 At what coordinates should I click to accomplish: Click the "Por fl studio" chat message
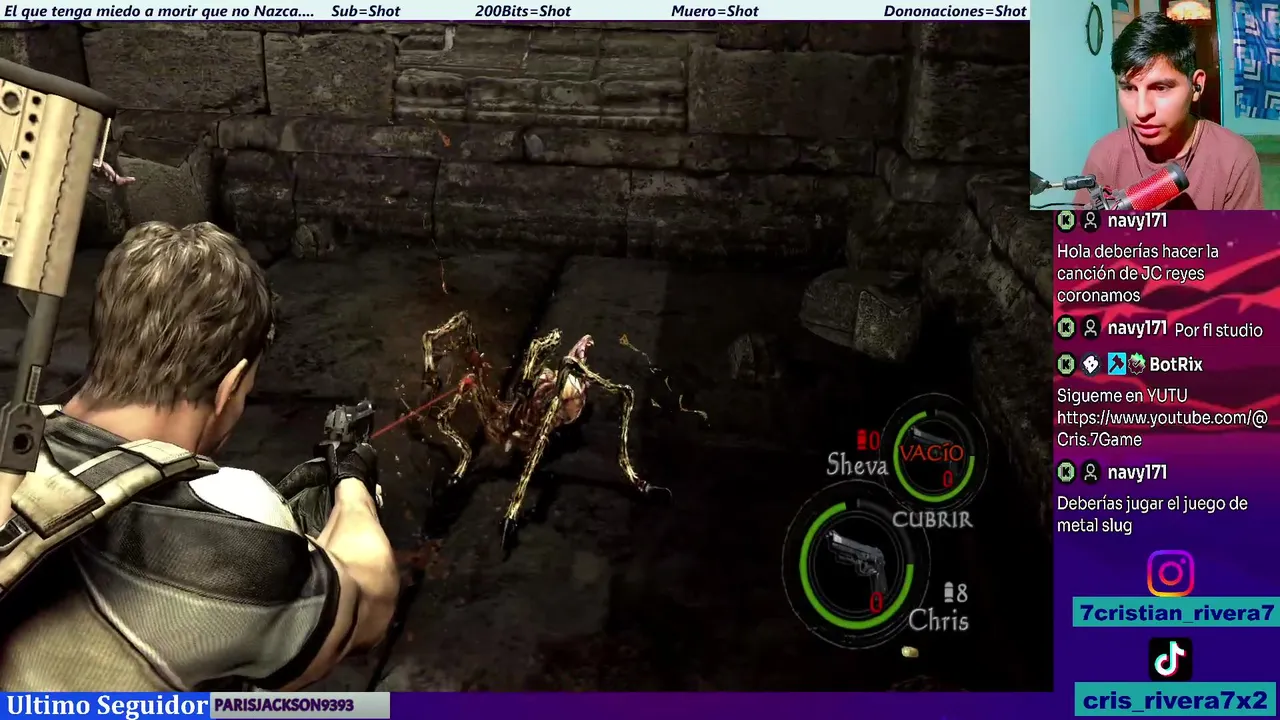[x=1218, y=330]
